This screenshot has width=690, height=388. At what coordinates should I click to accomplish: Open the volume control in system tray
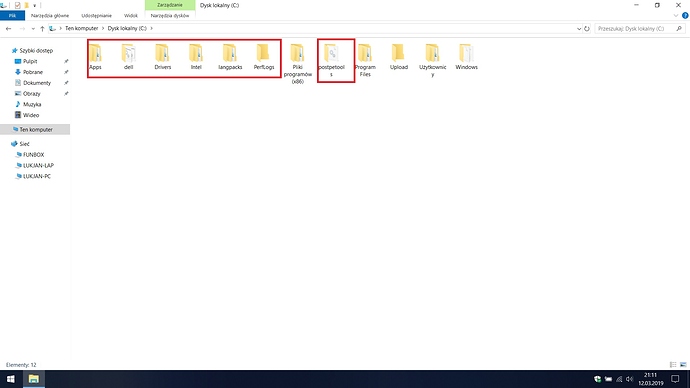point(629,379)
